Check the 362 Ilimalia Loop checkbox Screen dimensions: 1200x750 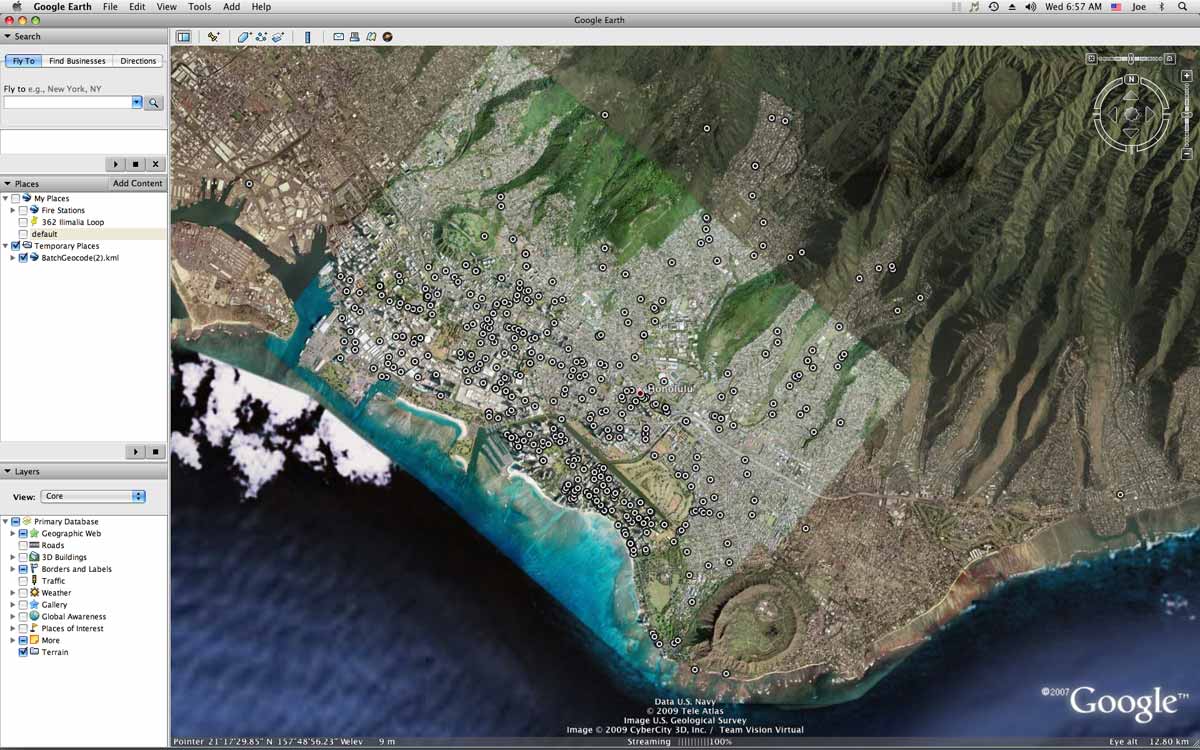click(x=23, y=222)
